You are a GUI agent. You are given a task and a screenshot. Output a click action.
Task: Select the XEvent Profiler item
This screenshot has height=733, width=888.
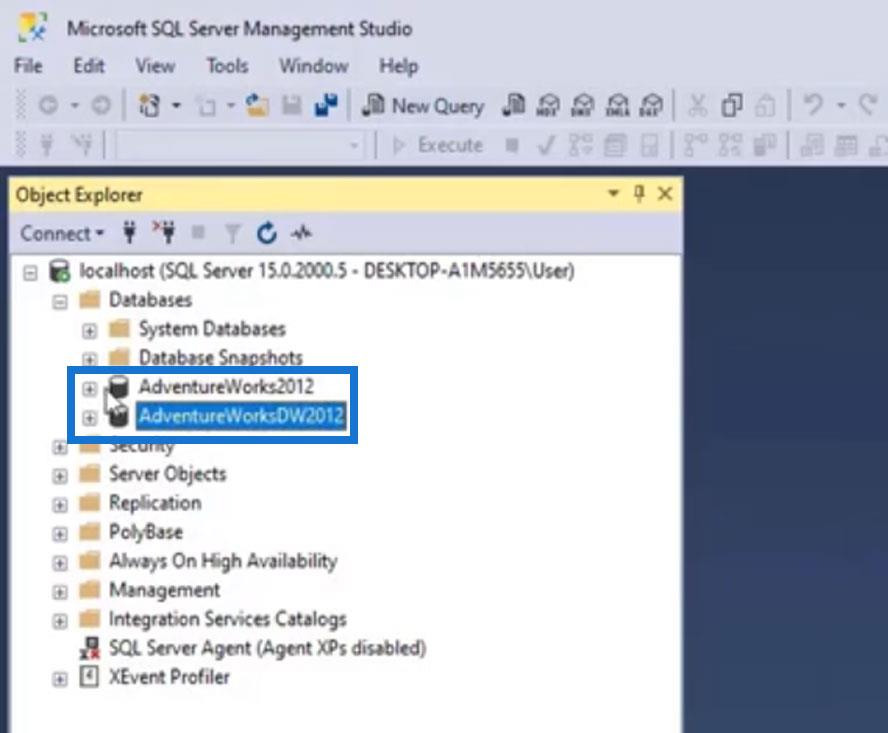pyautogui.click(x=169, y=676)
